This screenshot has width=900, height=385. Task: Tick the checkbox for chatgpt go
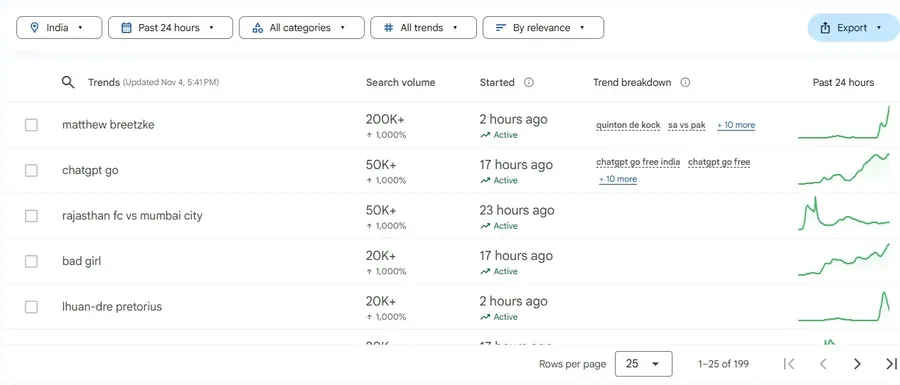(31, 170)
